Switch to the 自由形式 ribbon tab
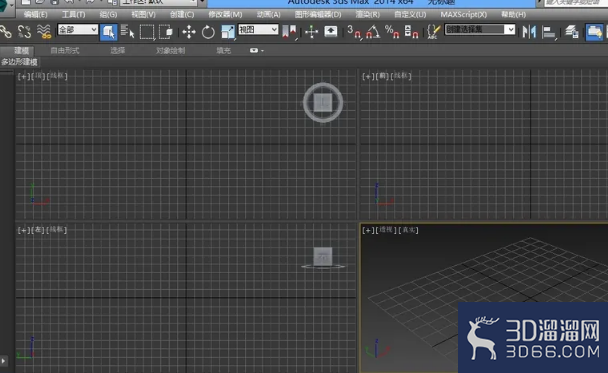 65,50
